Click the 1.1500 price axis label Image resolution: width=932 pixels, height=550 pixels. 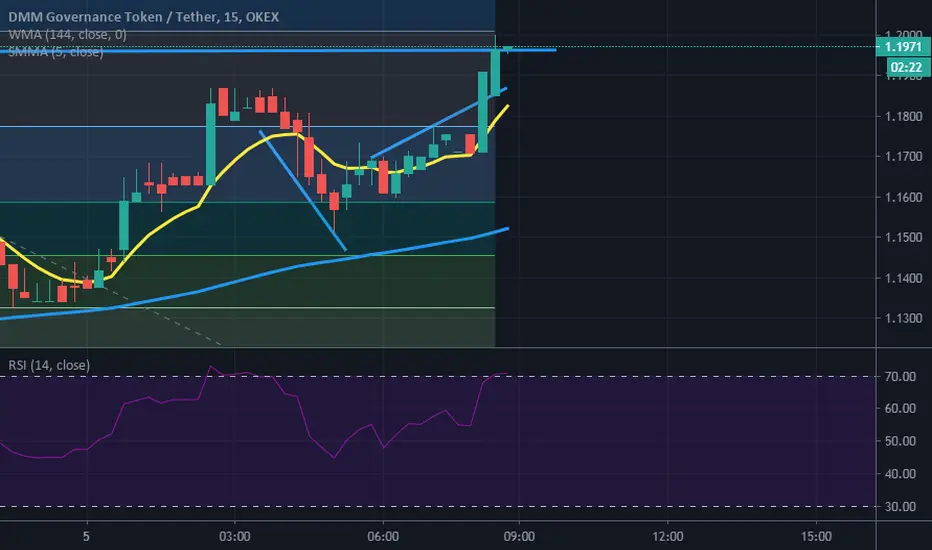[x=903, y=237]
